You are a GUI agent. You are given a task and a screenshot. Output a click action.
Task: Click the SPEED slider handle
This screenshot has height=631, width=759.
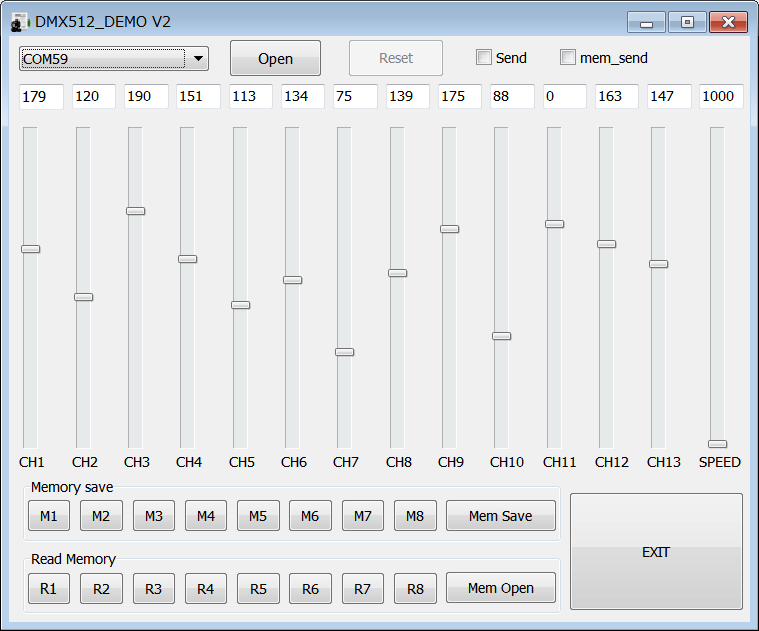pos(717,444)
